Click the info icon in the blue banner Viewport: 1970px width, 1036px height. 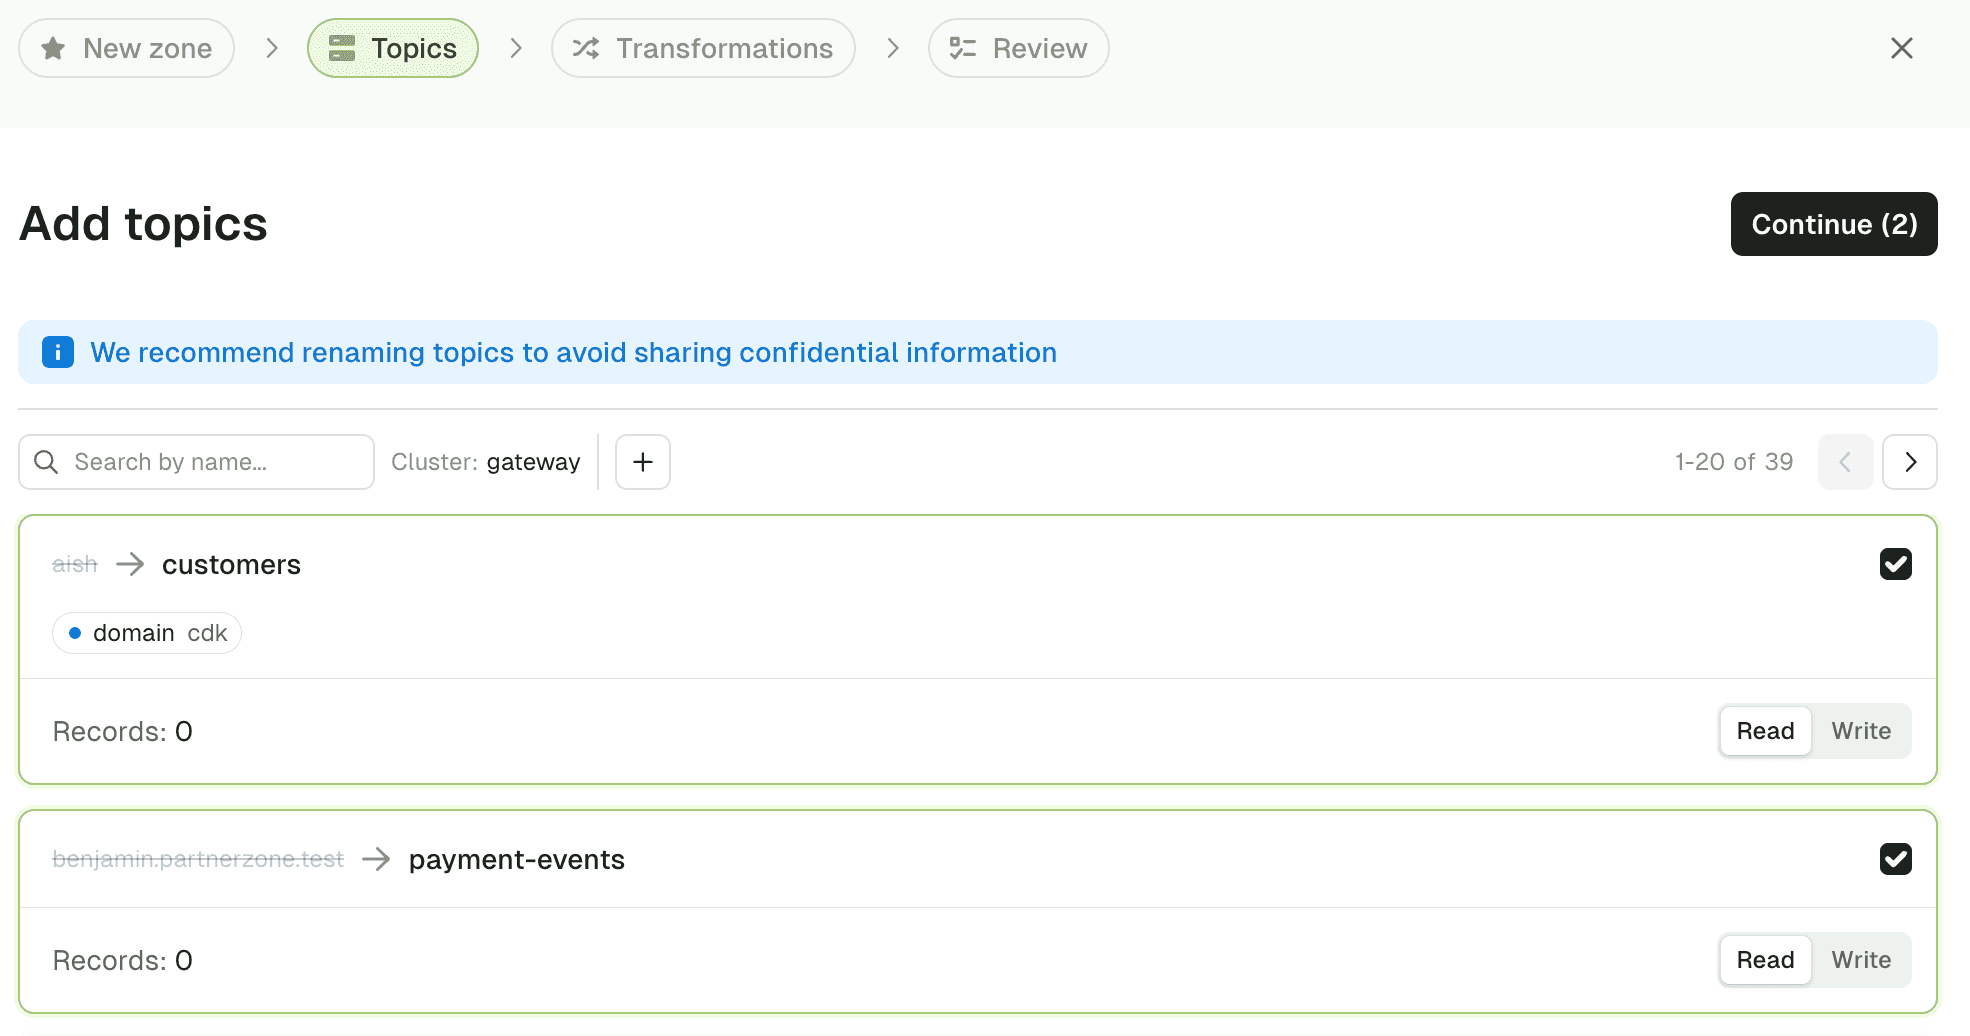click(x=58, y=352)
